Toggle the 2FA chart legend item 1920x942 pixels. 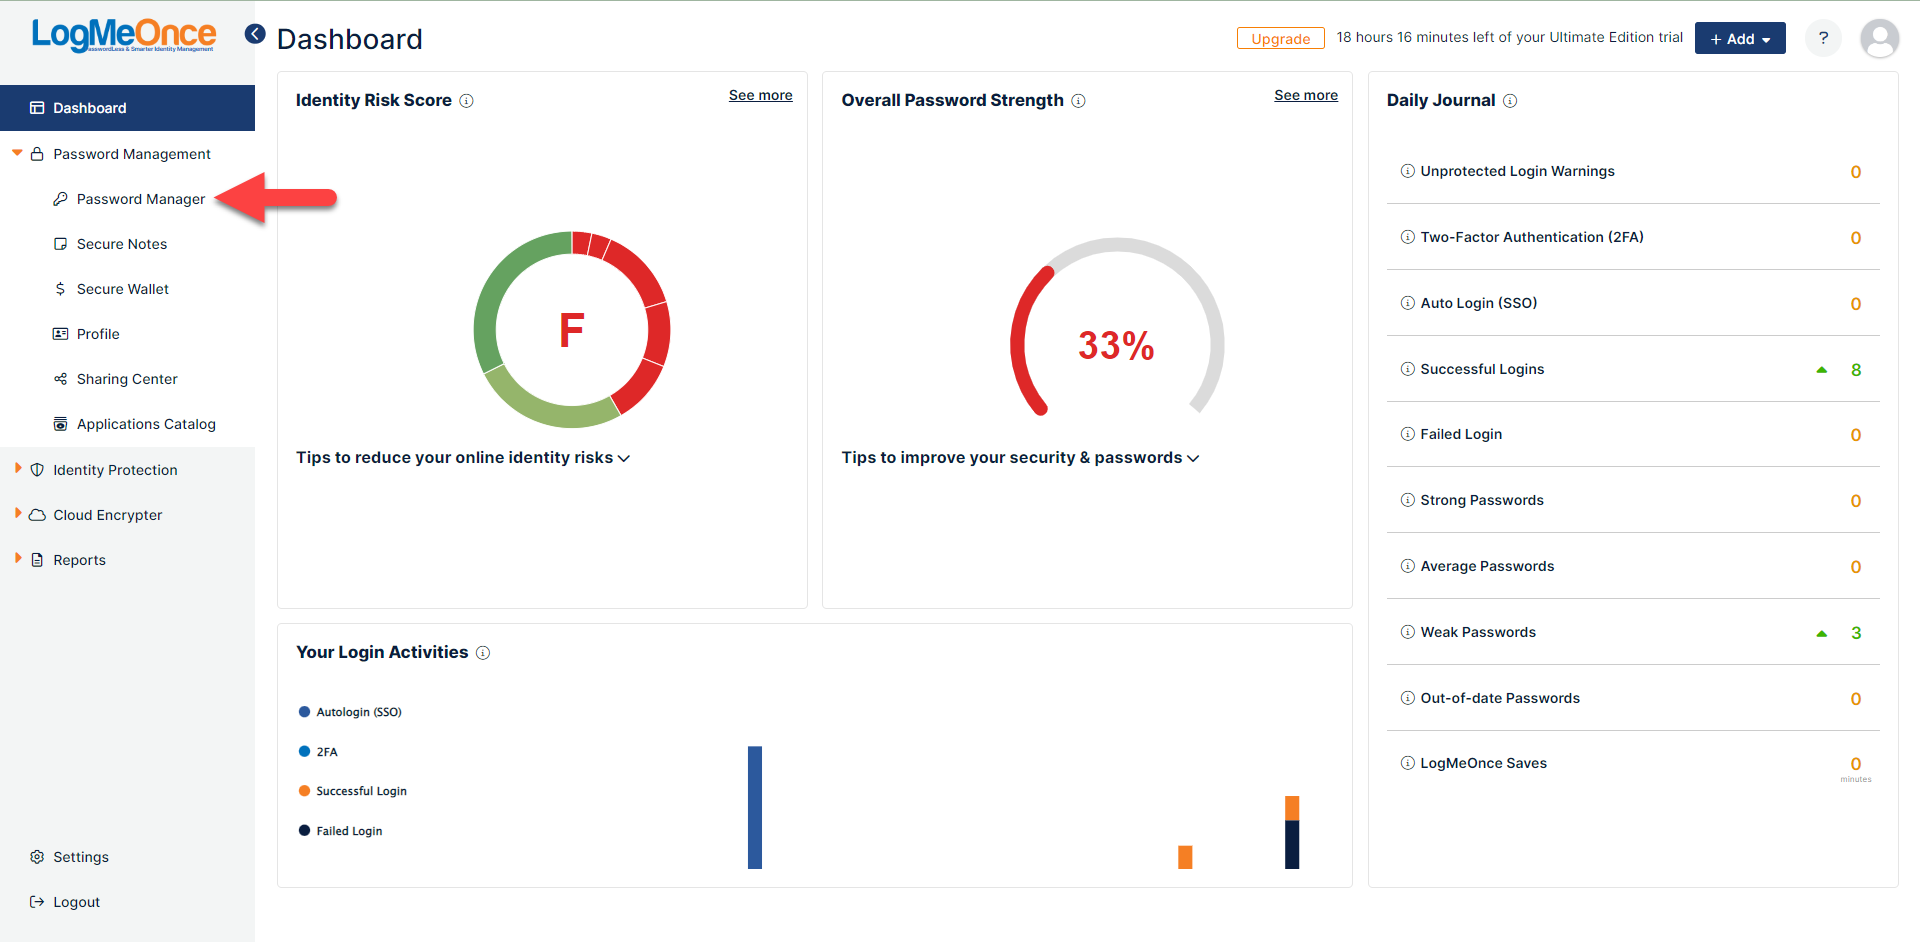coord(318,752)
